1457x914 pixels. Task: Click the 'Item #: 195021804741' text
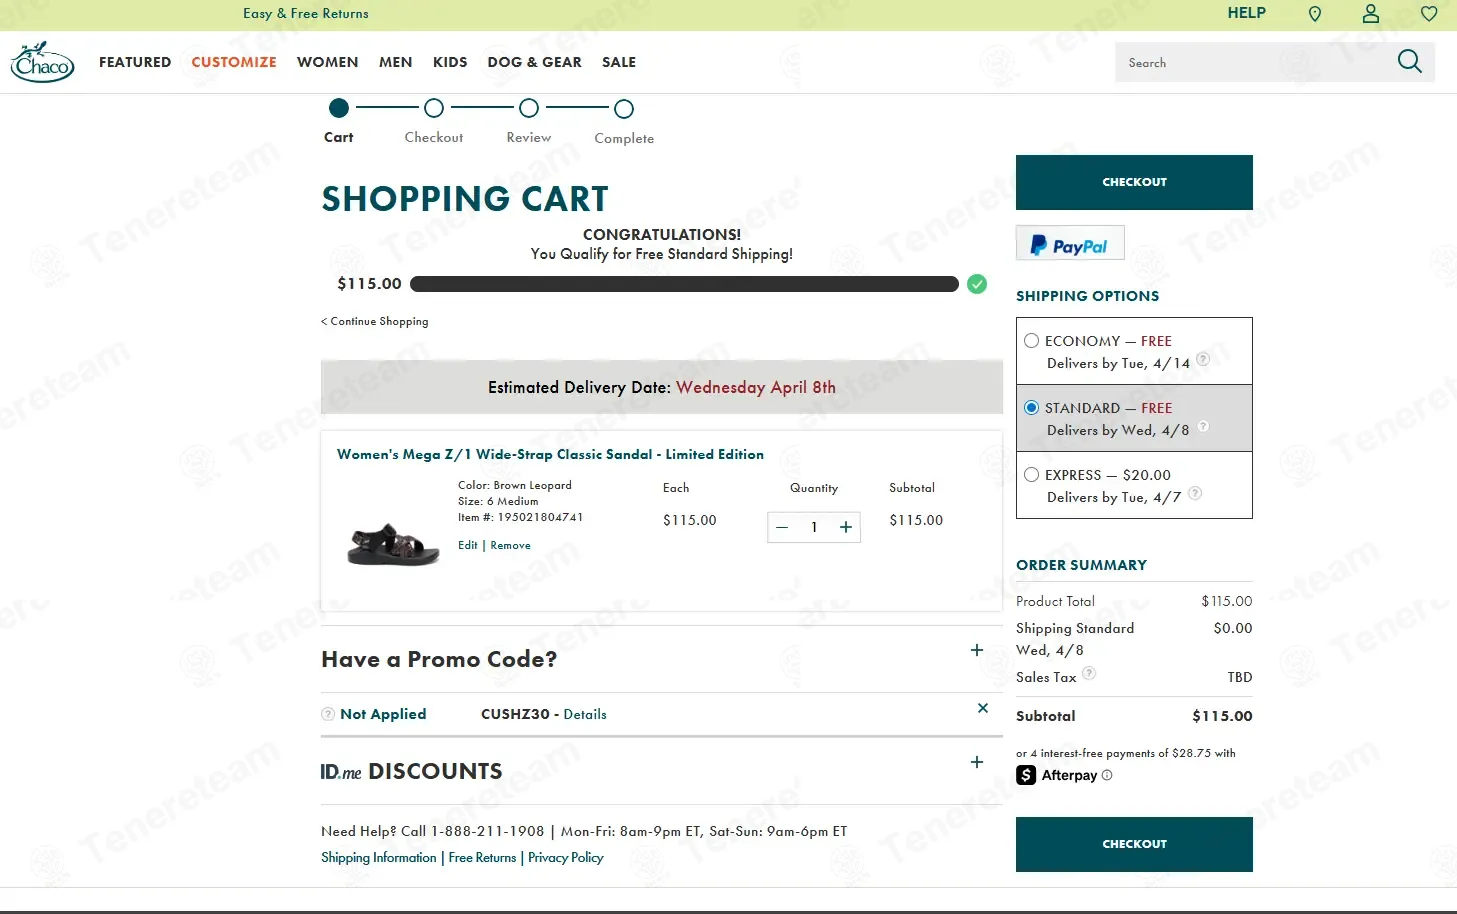pyautogui.click(x=520, y=517)
